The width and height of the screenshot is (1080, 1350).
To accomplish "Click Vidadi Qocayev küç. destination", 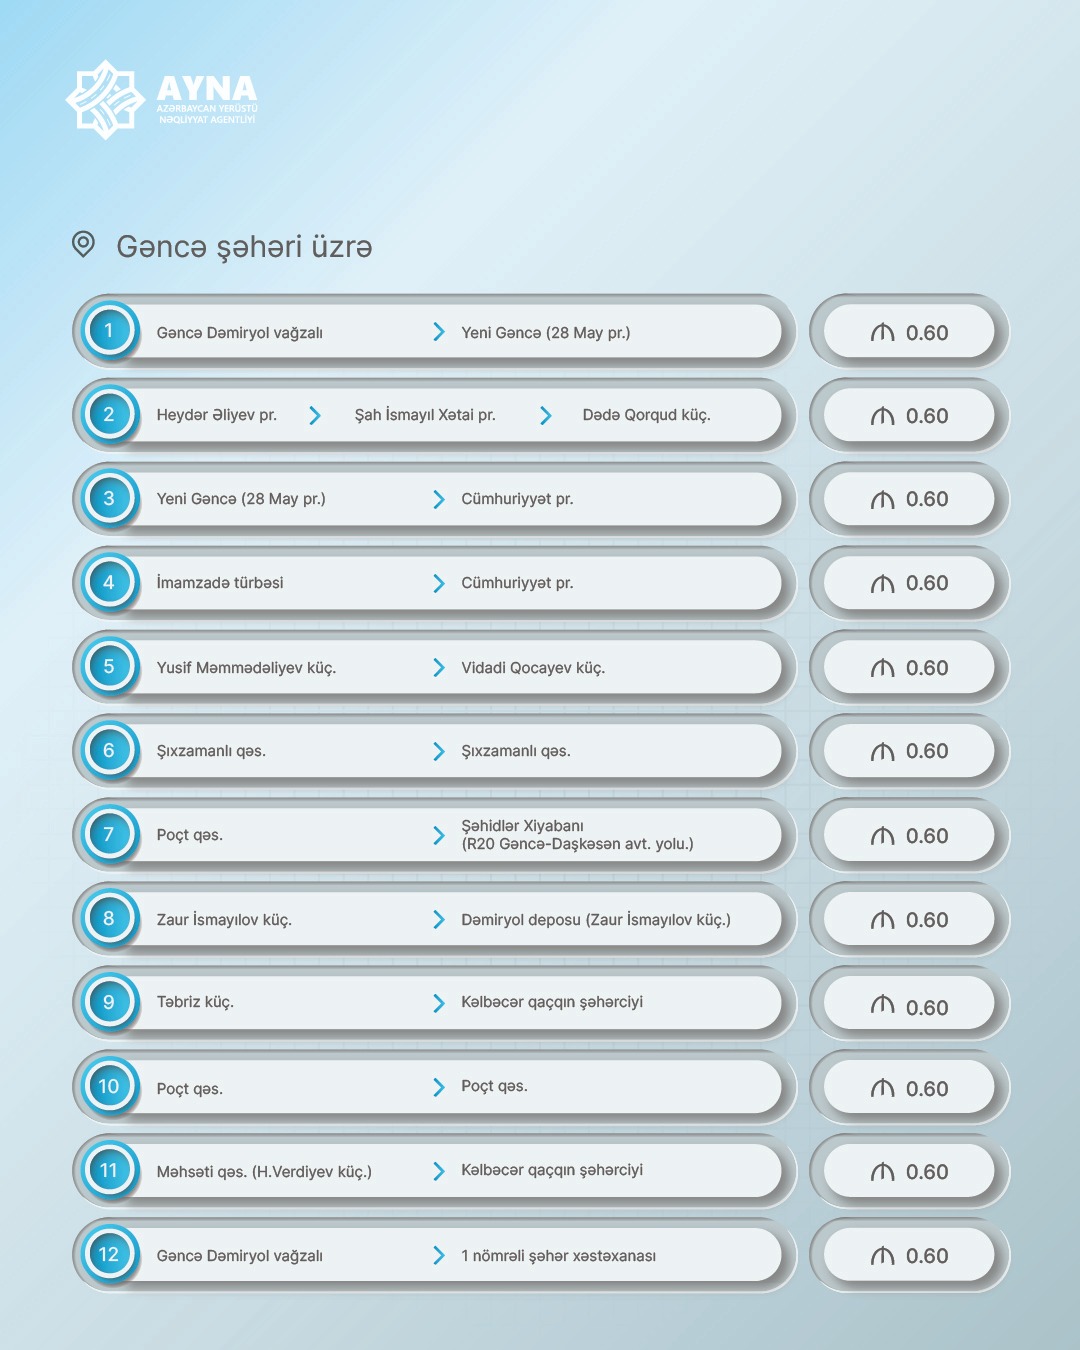I will [x=532, y=668].
